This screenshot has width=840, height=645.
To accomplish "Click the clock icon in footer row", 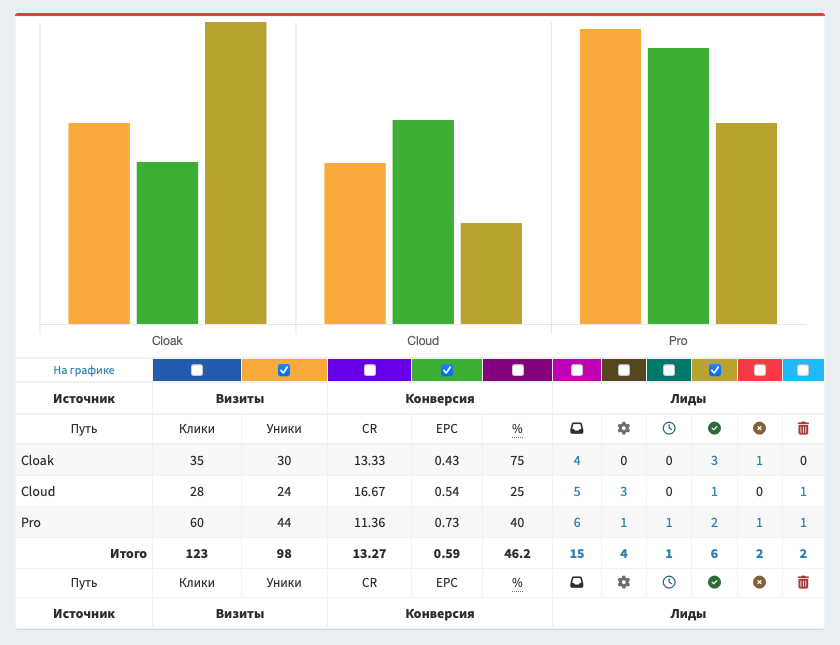I will tap(669, 582).
